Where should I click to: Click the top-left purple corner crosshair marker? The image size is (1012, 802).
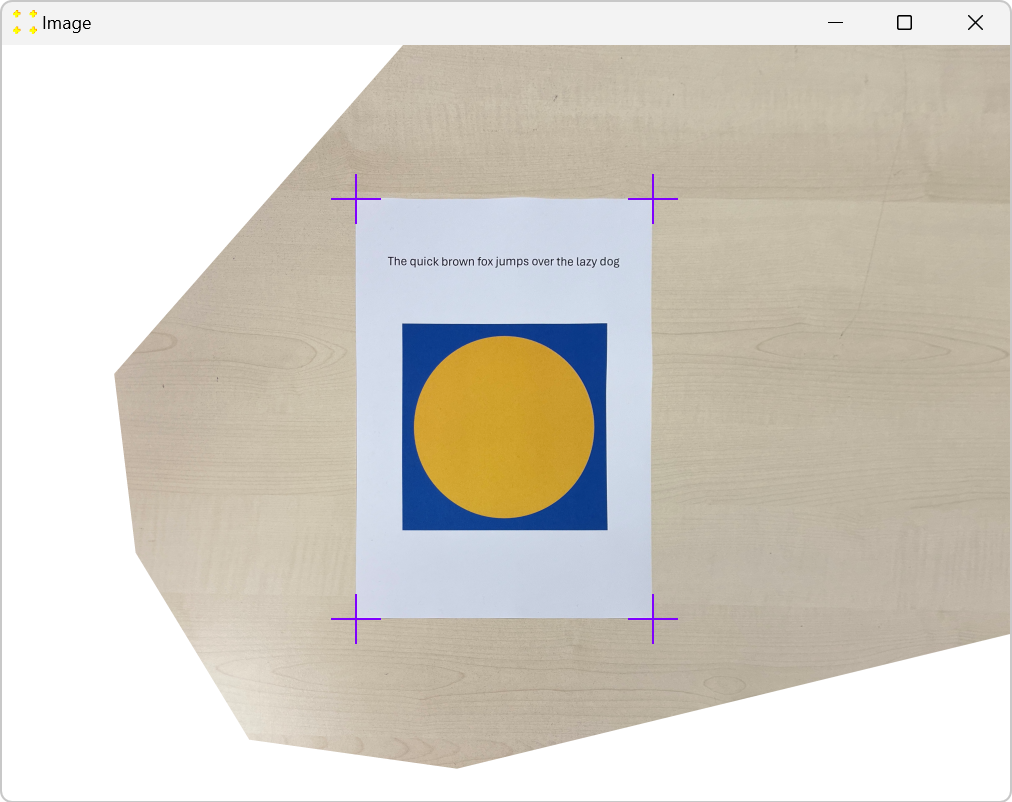(356, 199)
